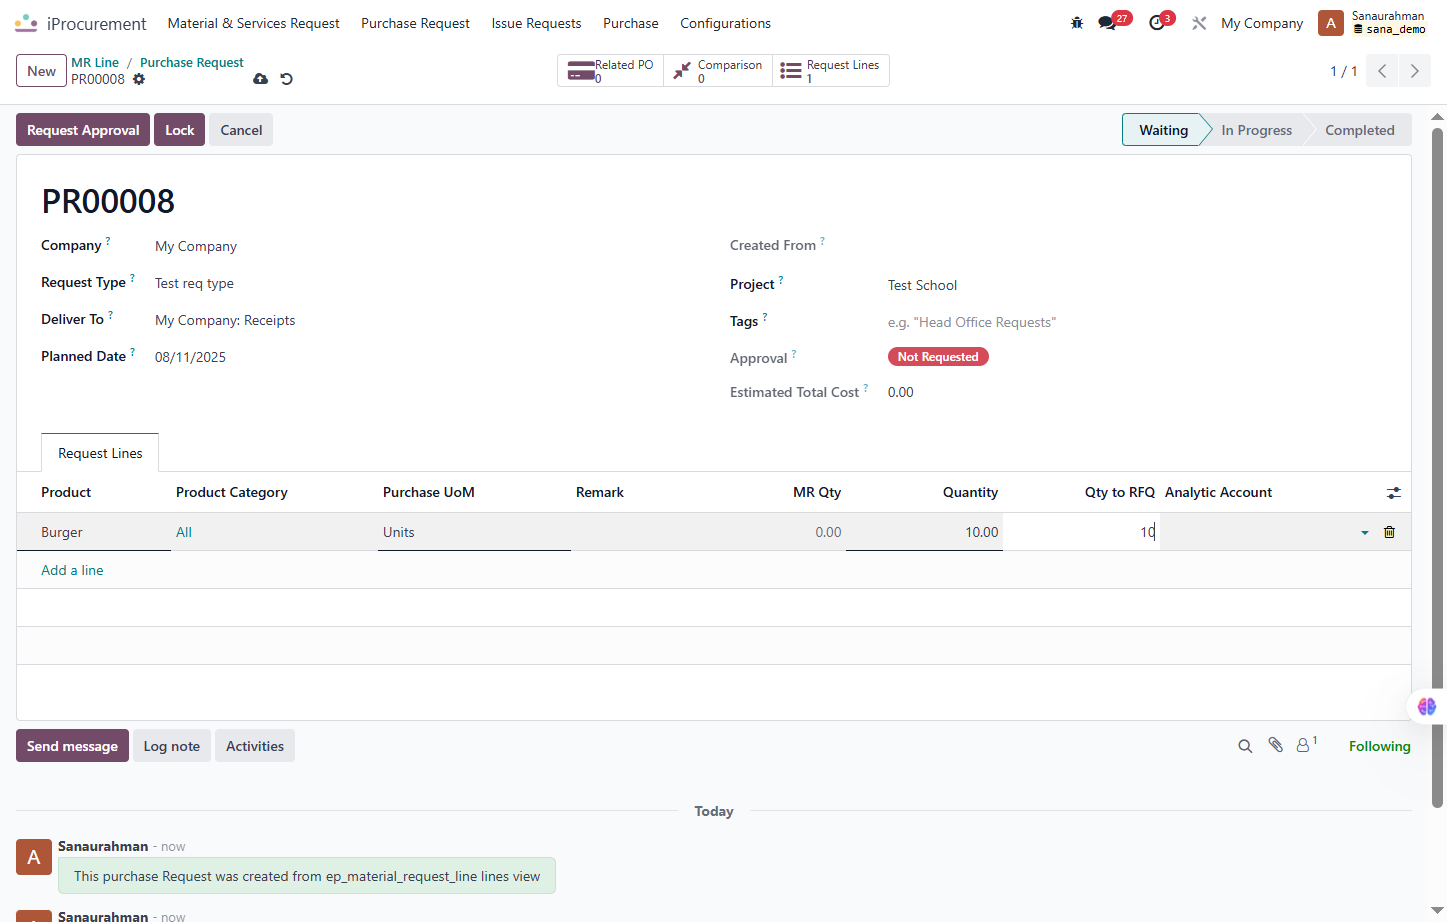Open the iProcurement app home icon
Screen dimensions: 1447x922
click(x=26, y=23)
